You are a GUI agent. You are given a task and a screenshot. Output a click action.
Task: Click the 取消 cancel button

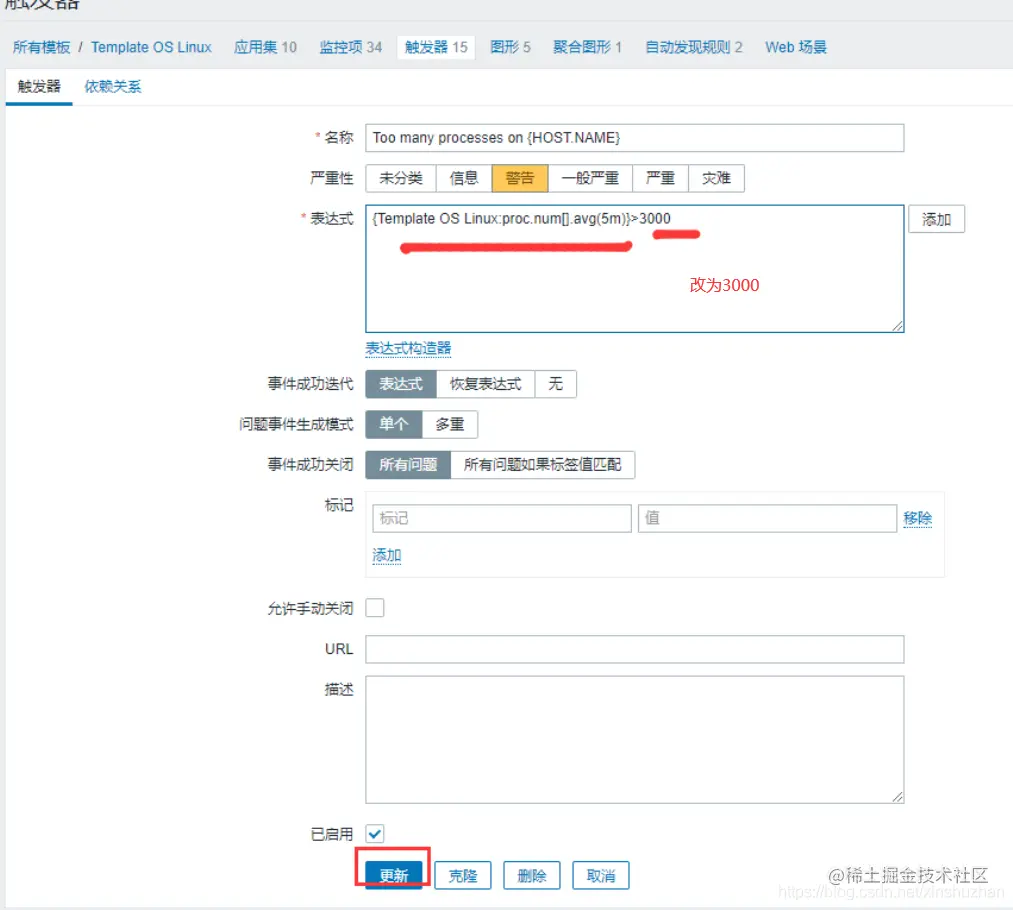[x=601, y=876]
